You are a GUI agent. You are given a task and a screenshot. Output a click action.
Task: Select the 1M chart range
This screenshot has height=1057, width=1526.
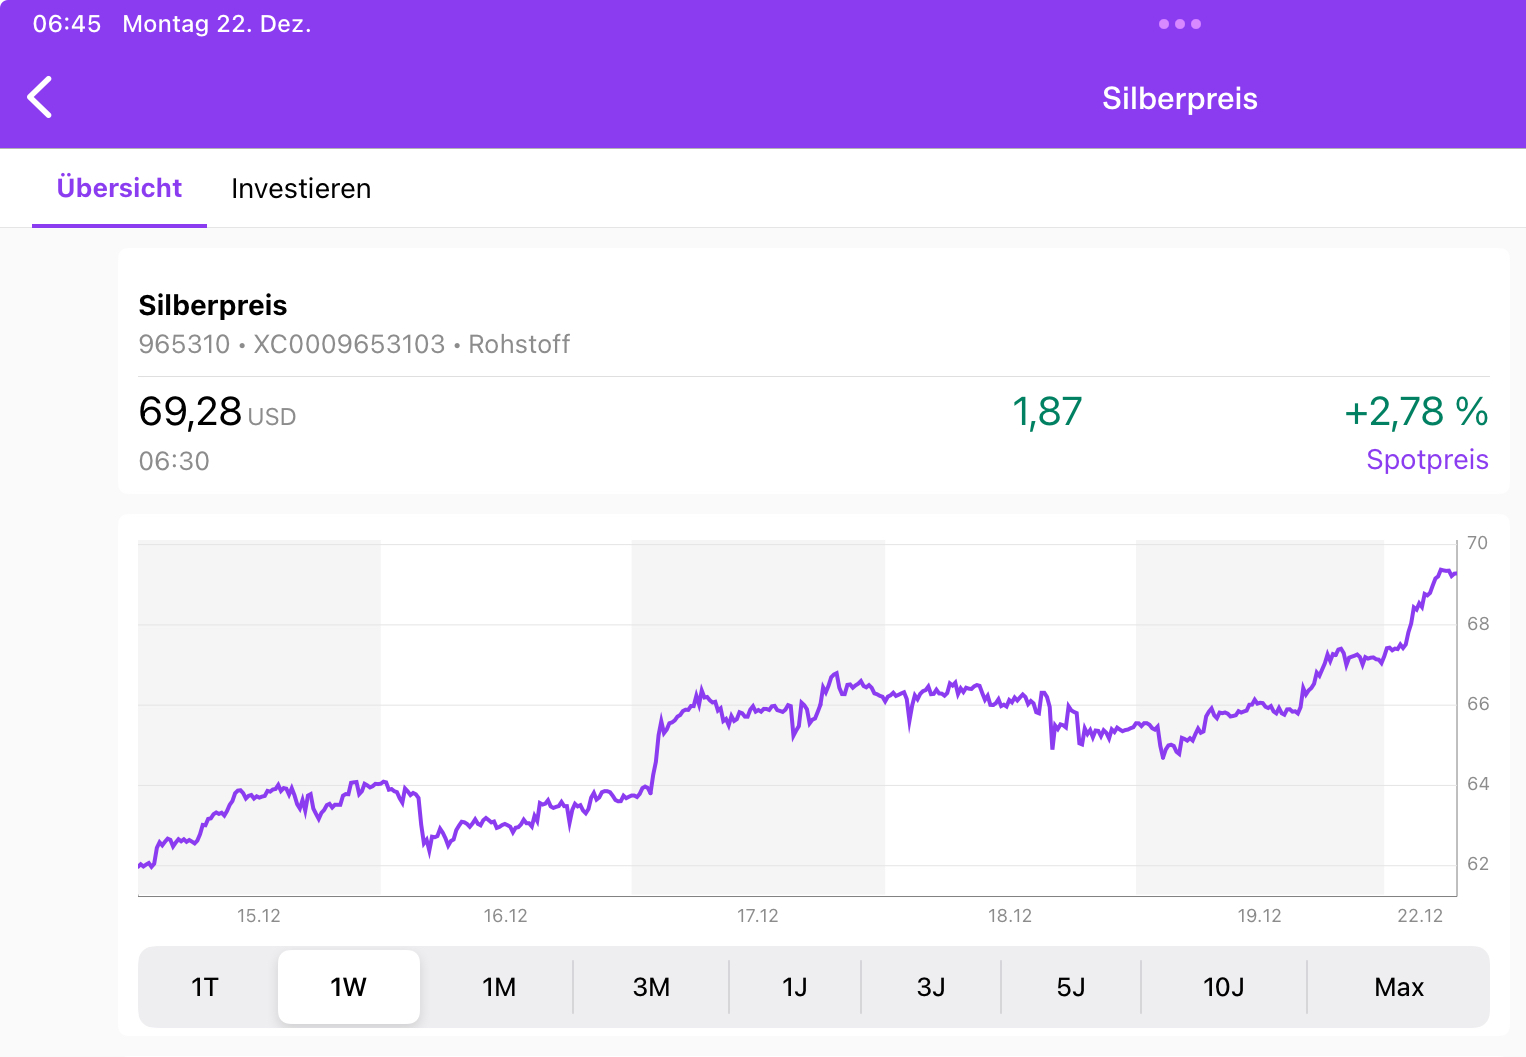pos(499,987)
